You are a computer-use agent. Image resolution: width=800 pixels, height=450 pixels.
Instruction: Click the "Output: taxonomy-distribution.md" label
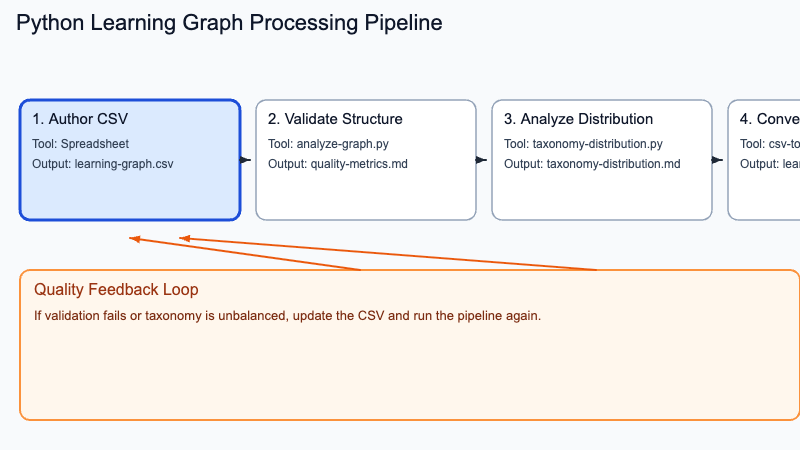[x=592, y=164]
